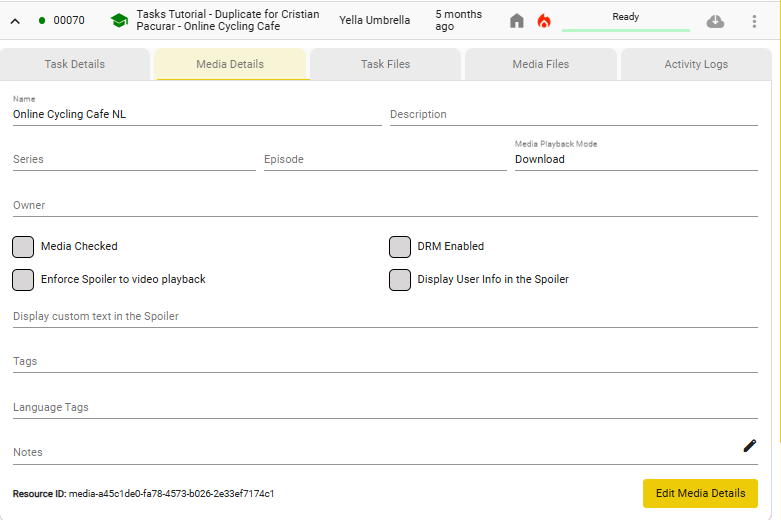Screen dimensions: 781x520
Task: Tick the Media Checked checkbox
Action: (23, 247)
